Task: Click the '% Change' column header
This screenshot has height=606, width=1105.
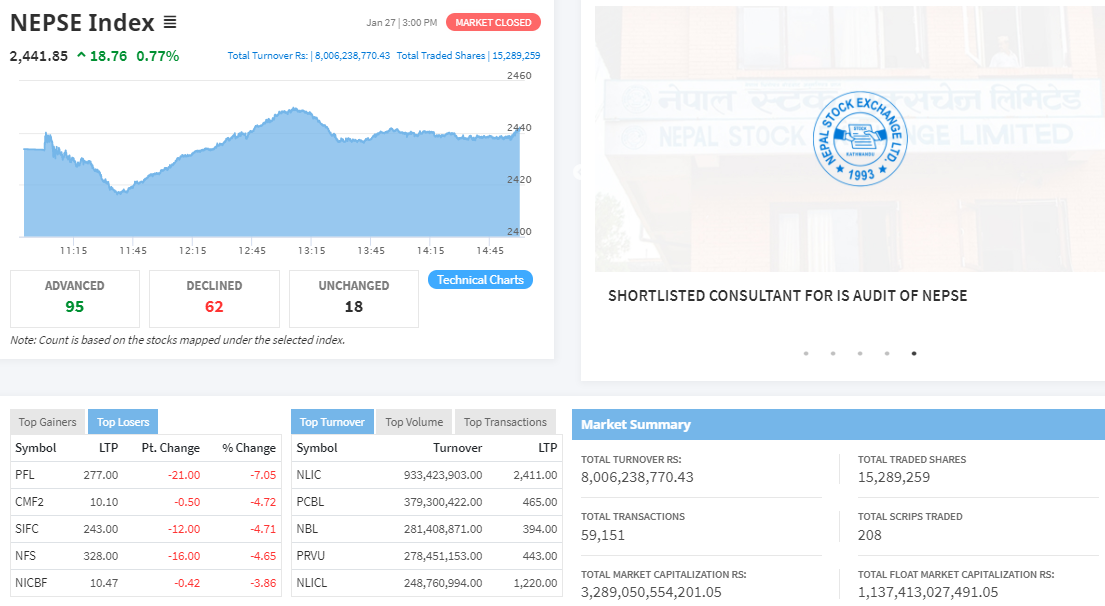Action: click(x=249, y=448)
